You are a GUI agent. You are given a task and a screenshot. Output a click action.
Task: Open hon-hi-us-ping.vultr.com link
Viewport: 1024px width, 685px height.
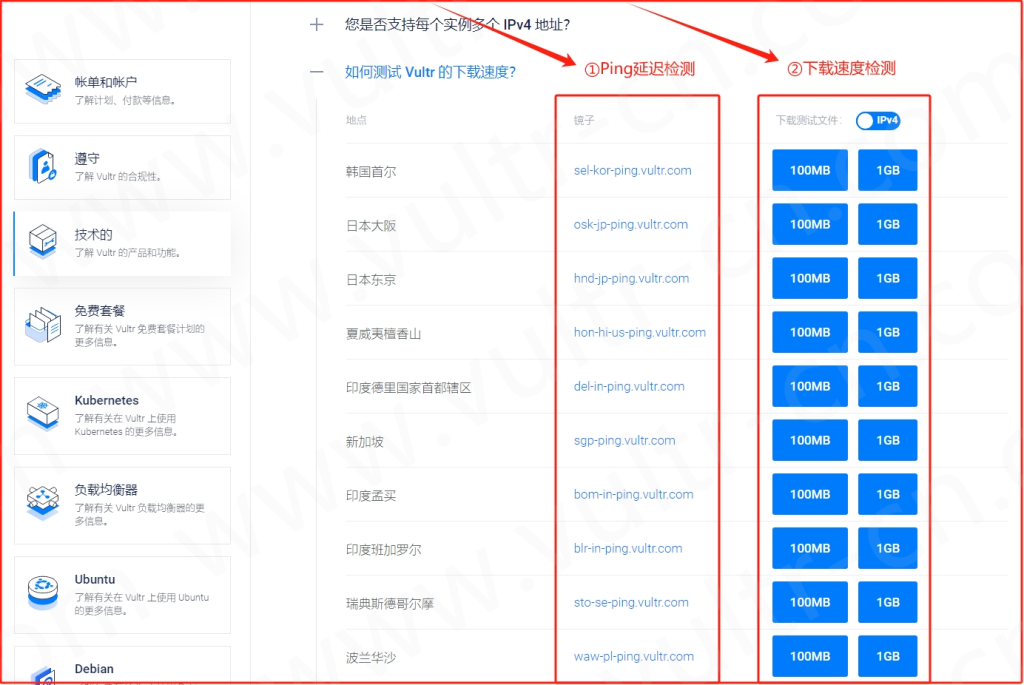coord(639,332)
